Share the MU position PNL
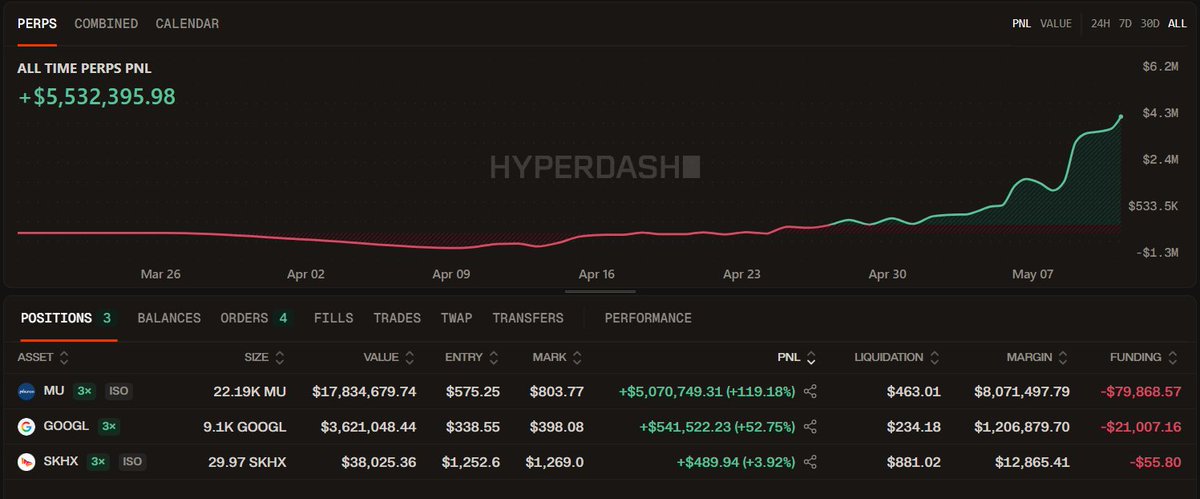Viewport: 1200px width, 499px height. click(x=811, y=391)
